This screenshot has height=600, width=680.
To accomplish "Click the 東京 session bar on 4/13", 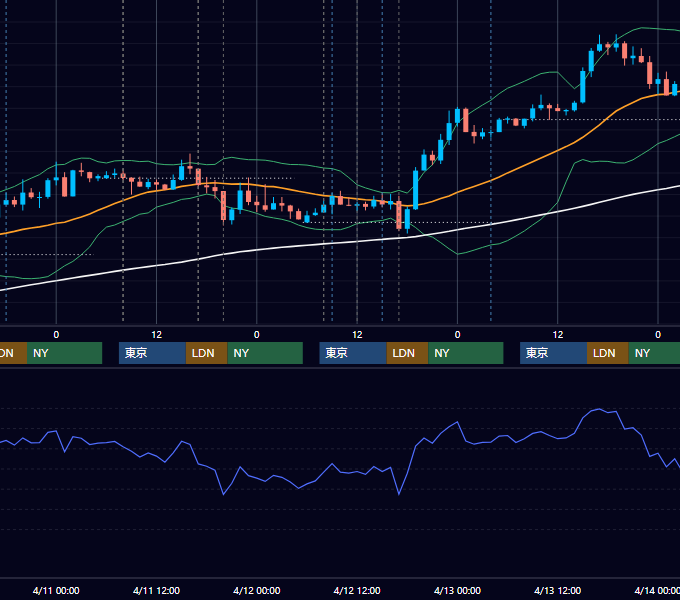I will (553, 353).
